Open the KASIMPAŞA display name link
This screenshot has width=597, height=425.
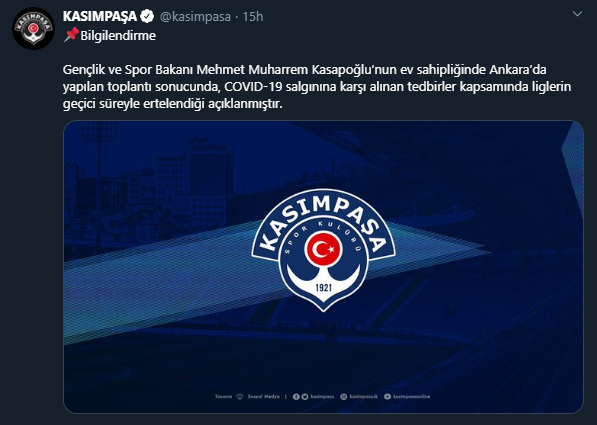[x=100, y=16]
